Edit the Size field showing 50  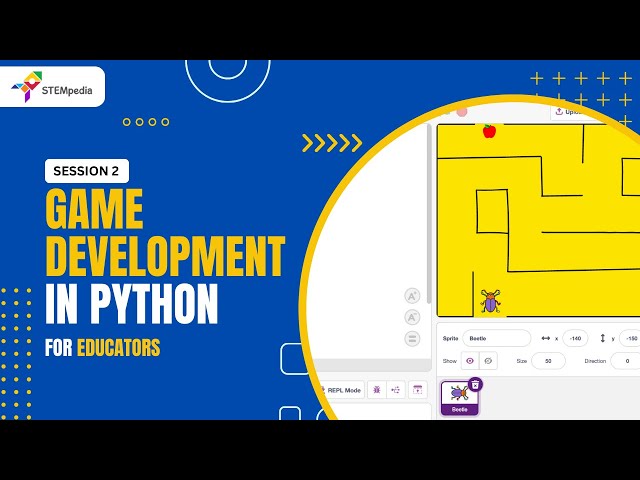[548, 361]
